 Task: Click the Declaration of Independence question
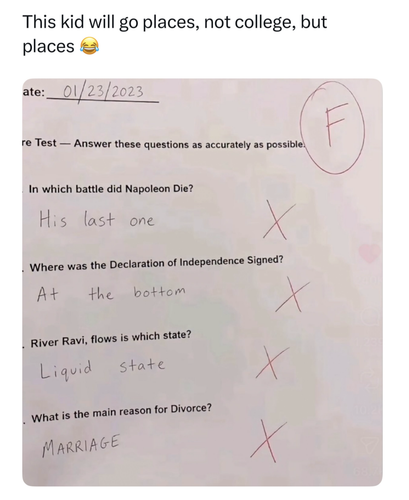pyautogui.click(x=156, y=263)
